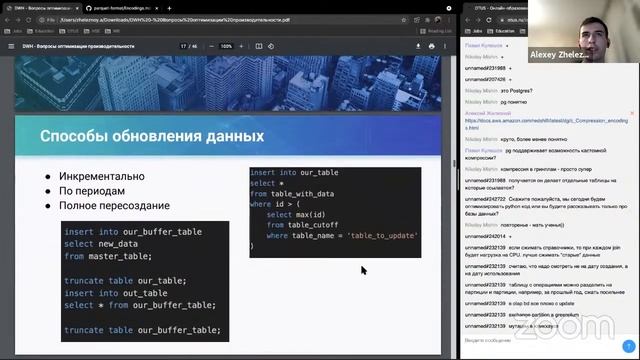Click the 'DWH - Вопросы оптимизации' PDF title
The height and width of the screenshot is (360, 640).
pos(78,47)
